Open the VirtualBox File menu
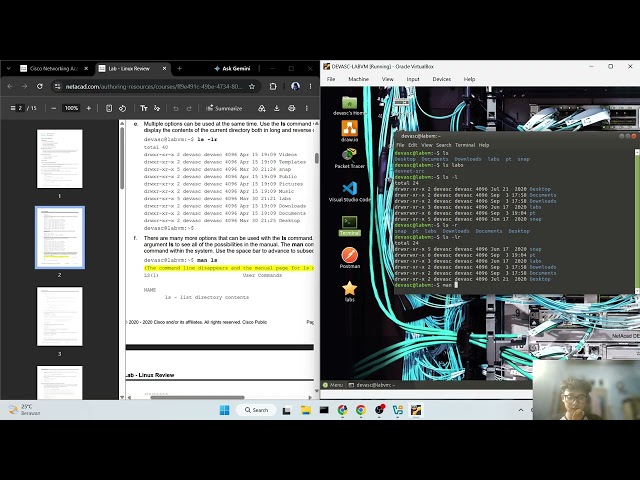This screenshot has height=480, width=640. tap(331, 79)
